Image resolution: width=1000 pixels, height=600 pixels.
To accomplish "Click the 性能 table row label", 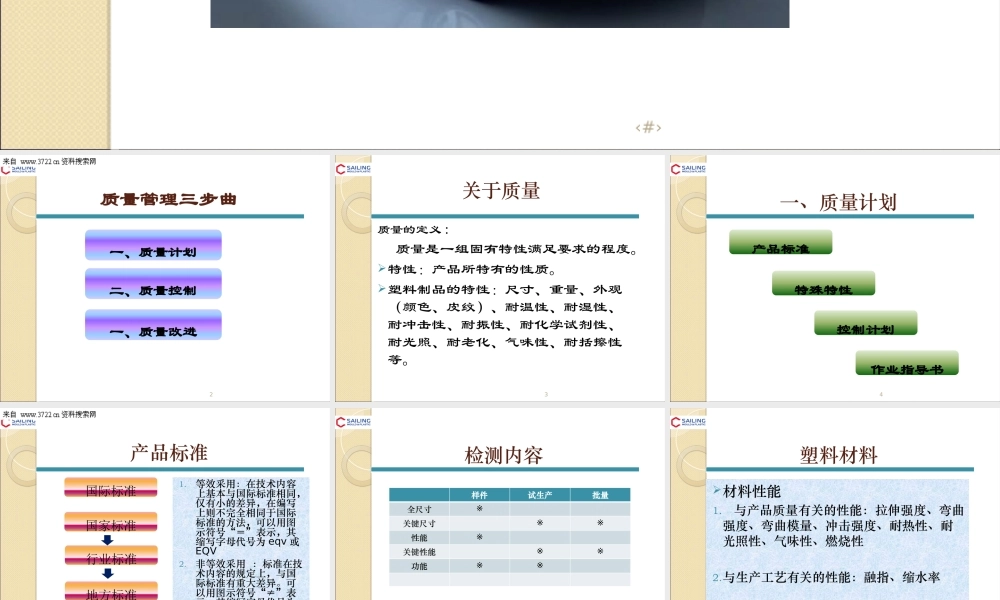I will point(419,538).
